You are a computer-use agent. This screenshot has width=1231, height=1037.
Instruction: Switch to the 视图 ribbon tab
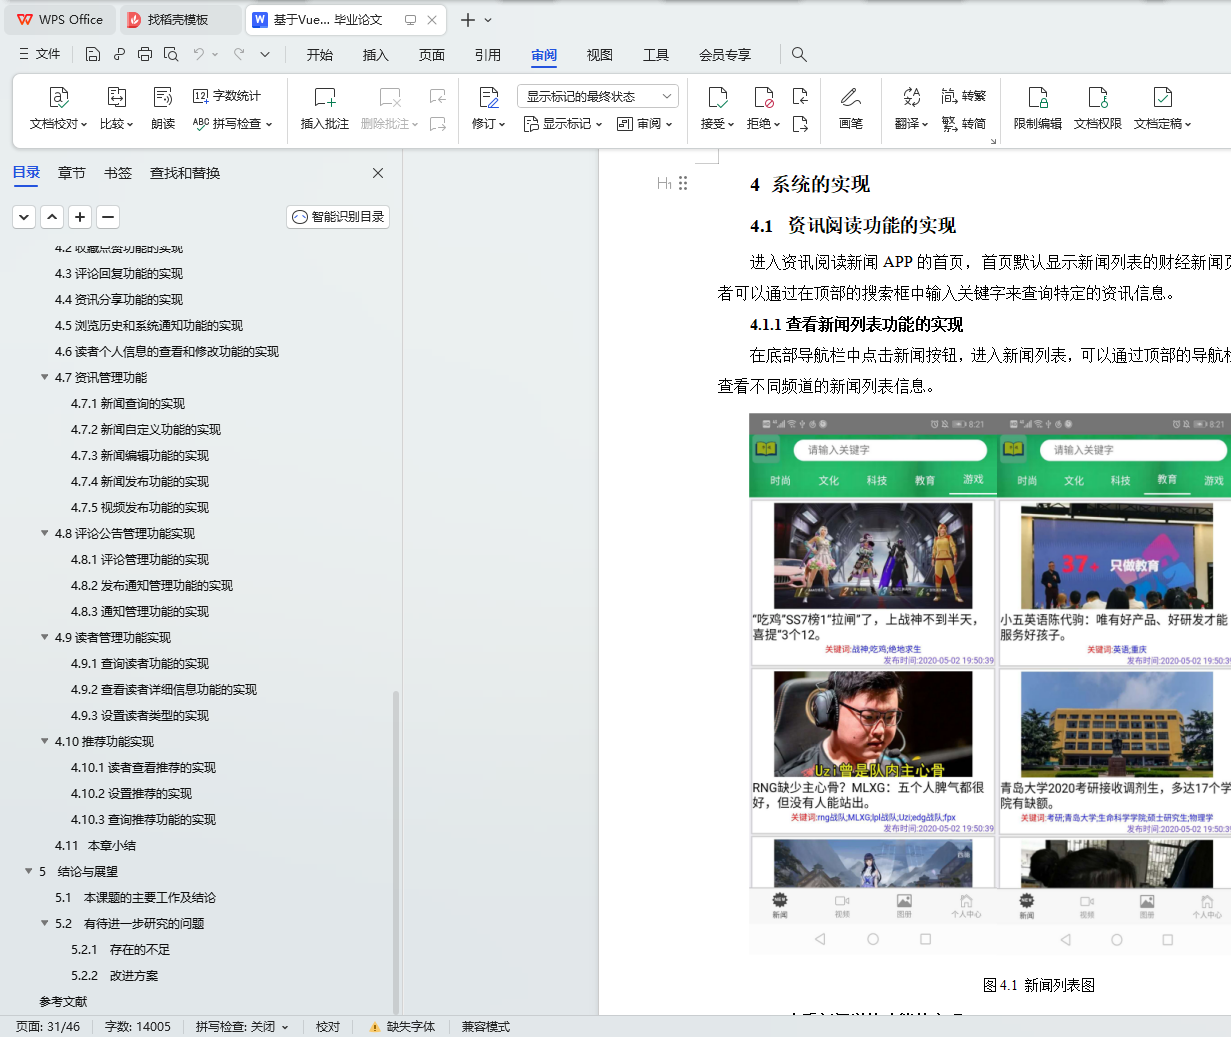(600, 55)
